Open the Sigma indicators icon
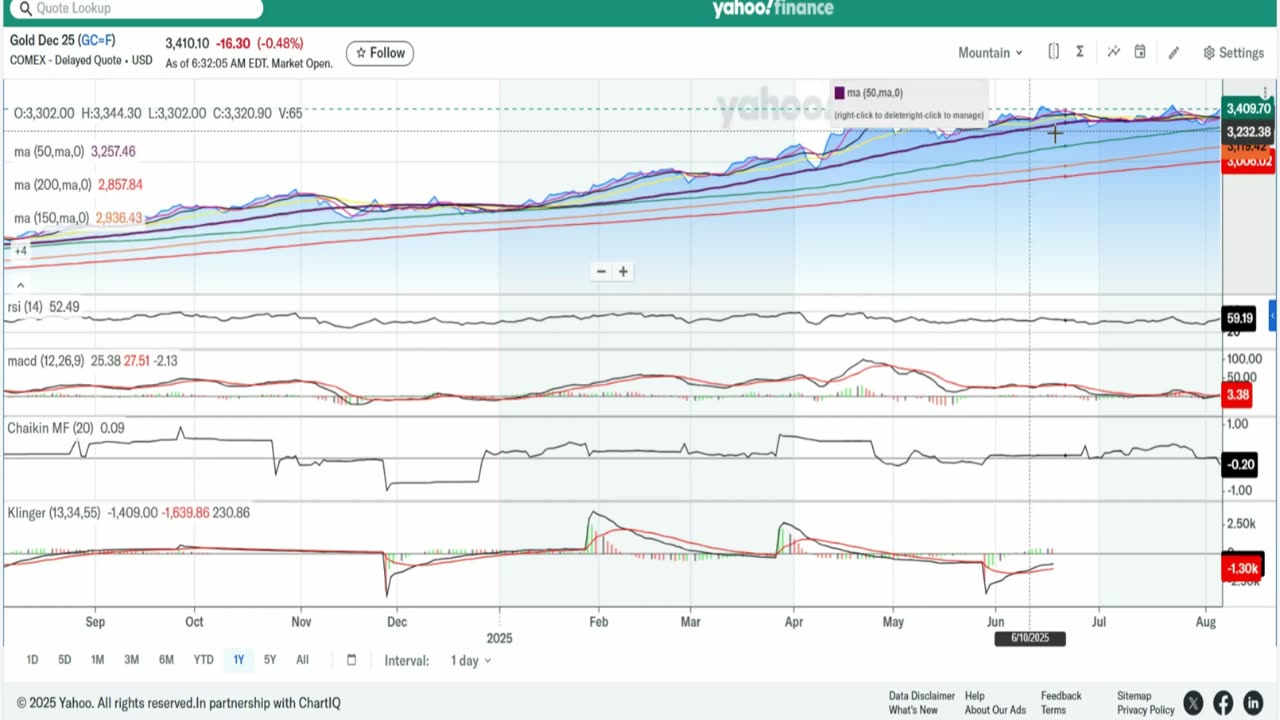The height and width of the screenshot is (720, 1280). click(x=1080, y=52)
